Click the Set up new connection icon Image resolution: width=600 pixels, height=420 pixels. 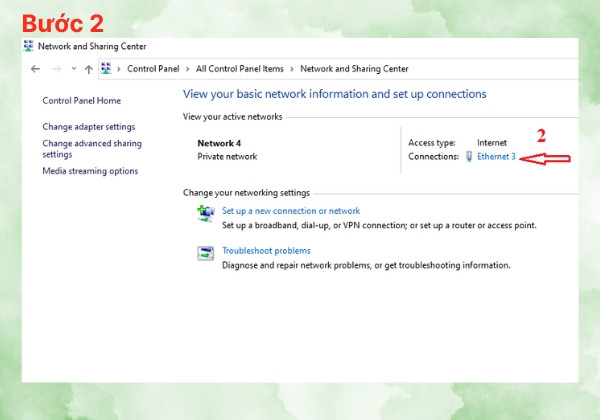pos(206,213)
